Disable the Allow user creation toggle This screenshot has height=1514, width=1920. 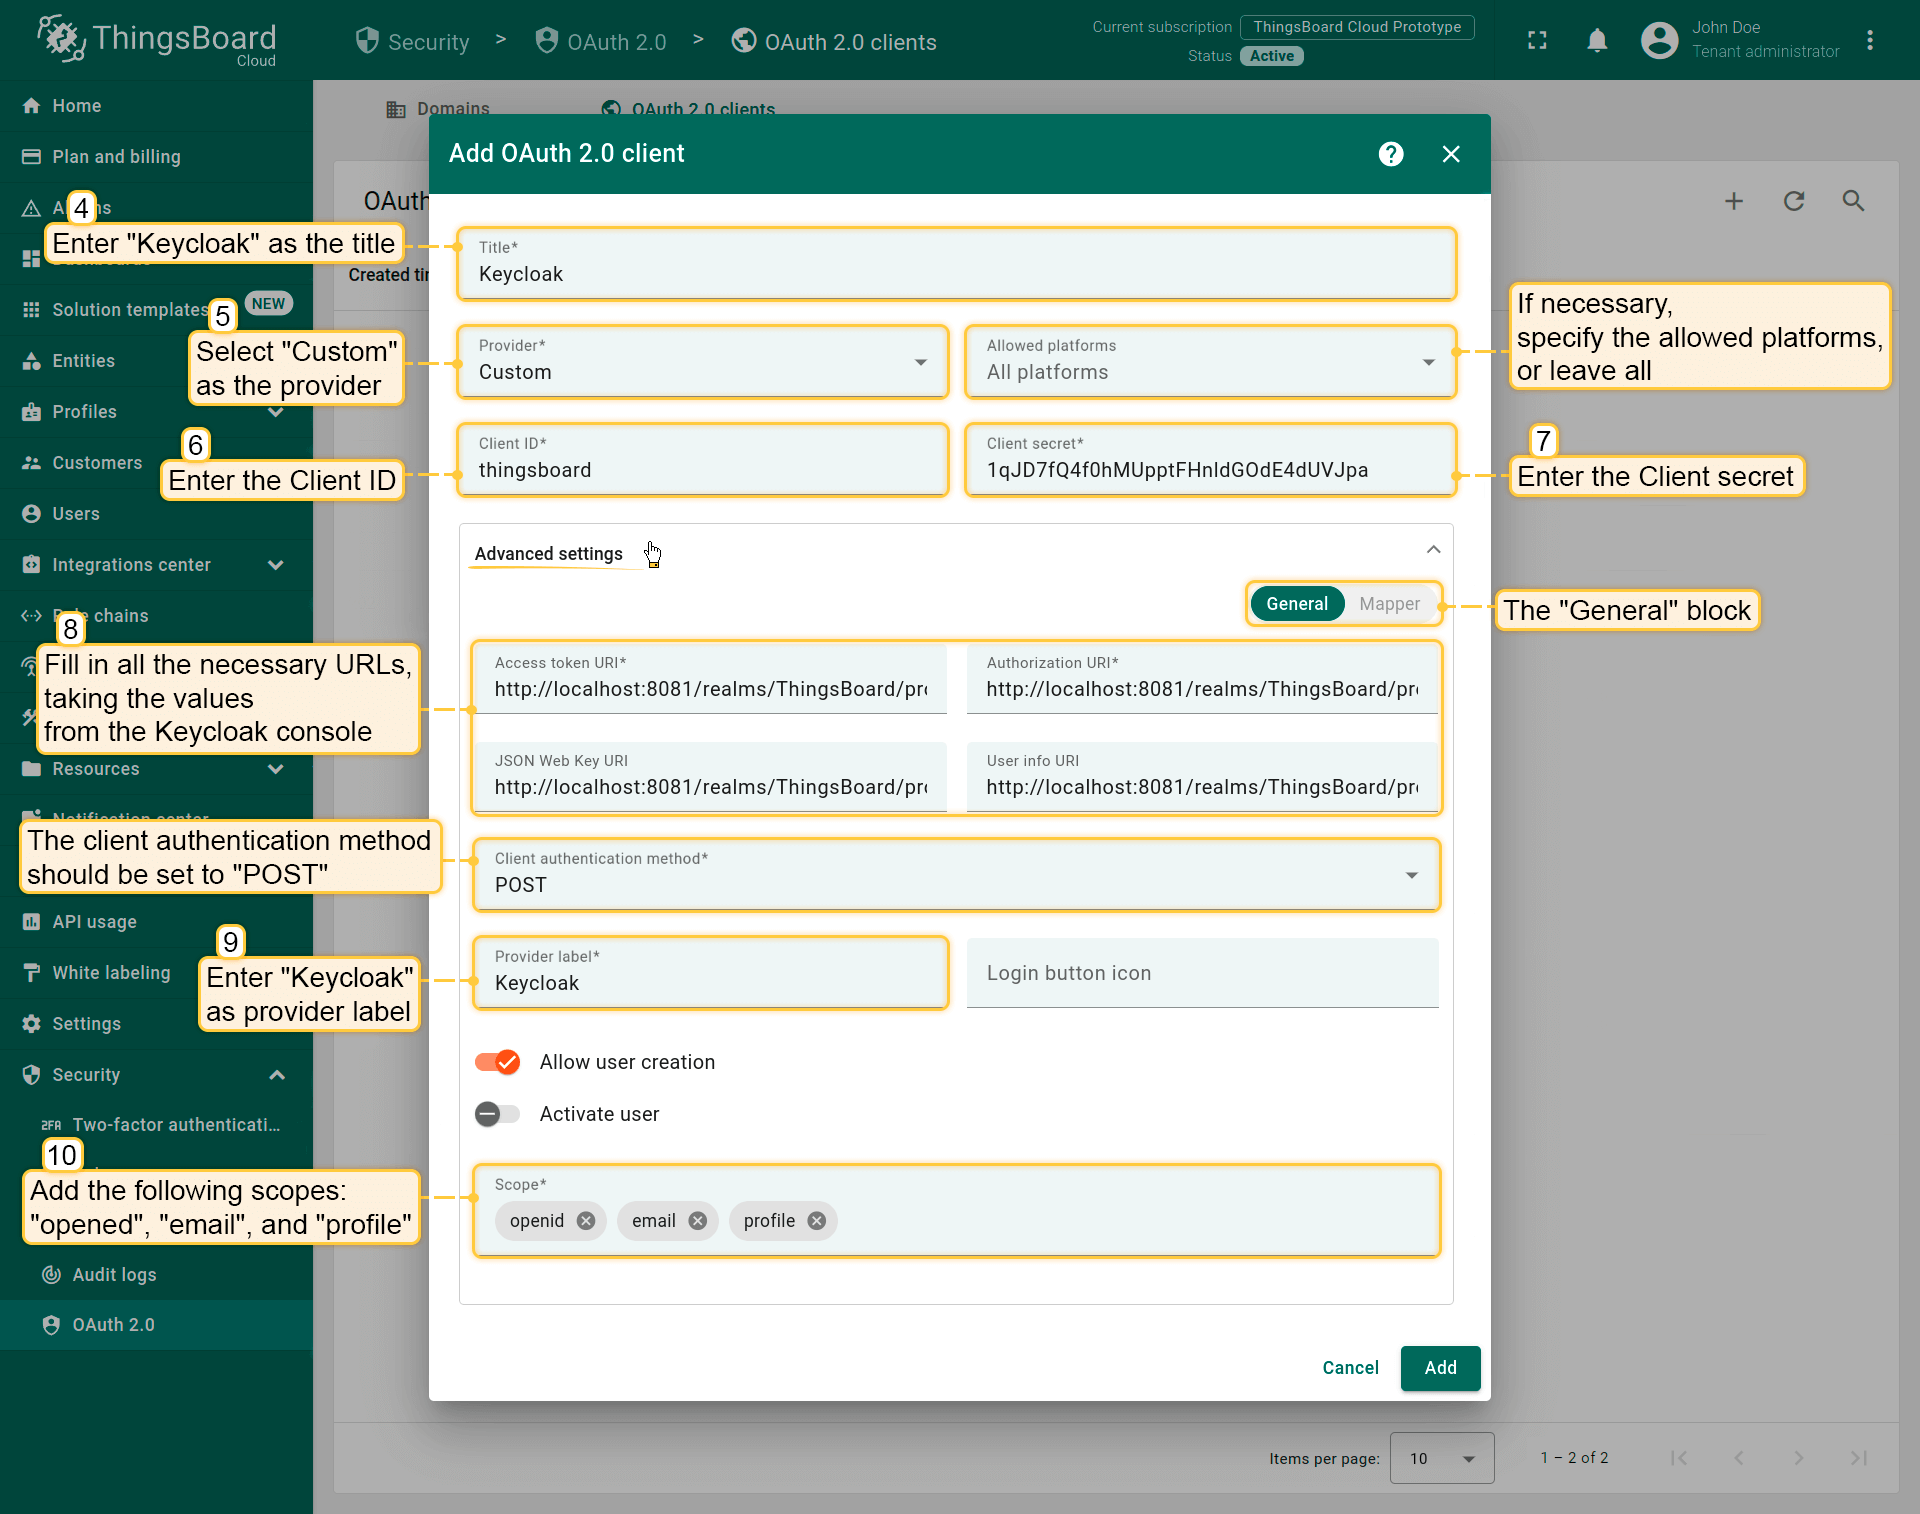tap(497, 1062)
